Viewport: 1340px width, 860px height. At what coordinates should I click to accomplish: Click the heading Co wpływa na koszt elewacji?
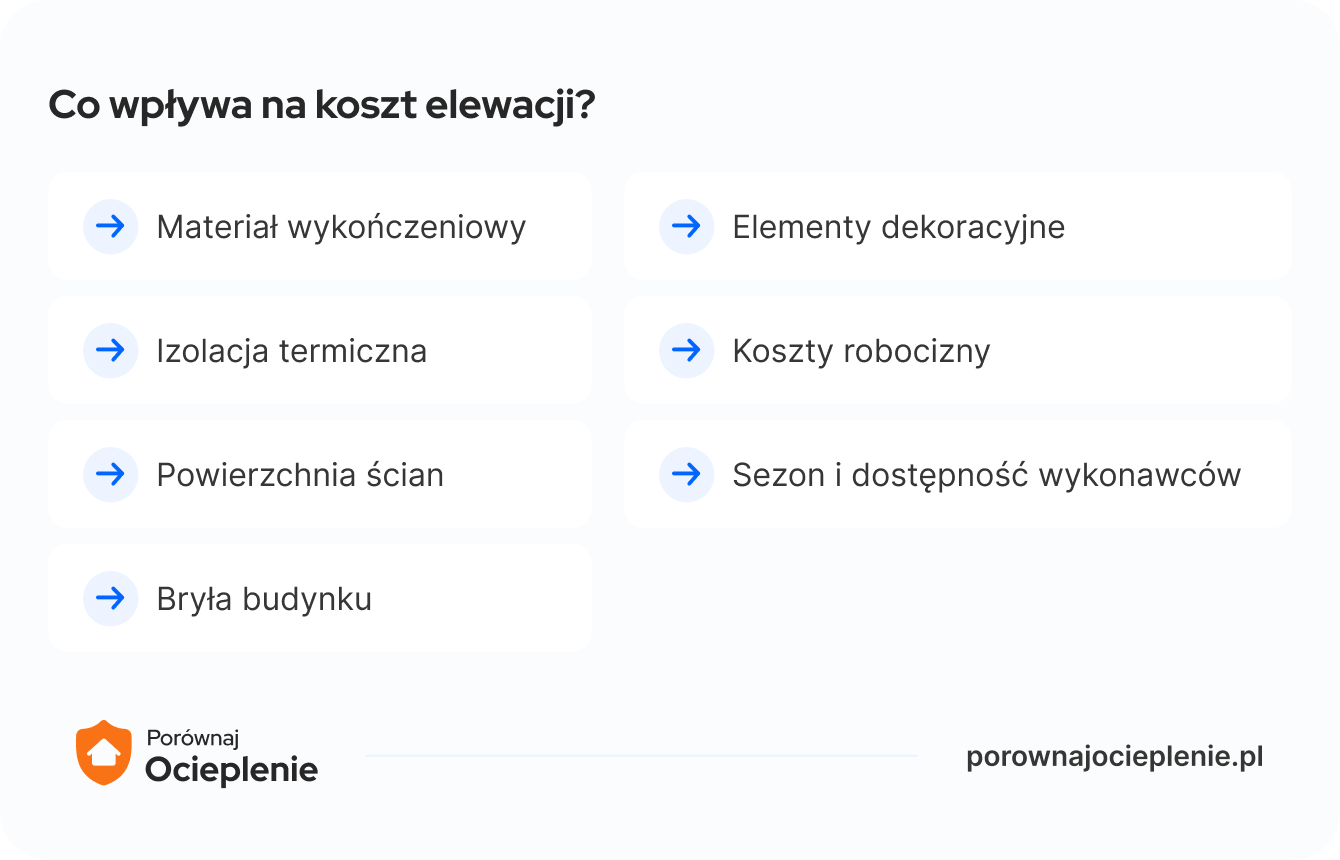322,106
